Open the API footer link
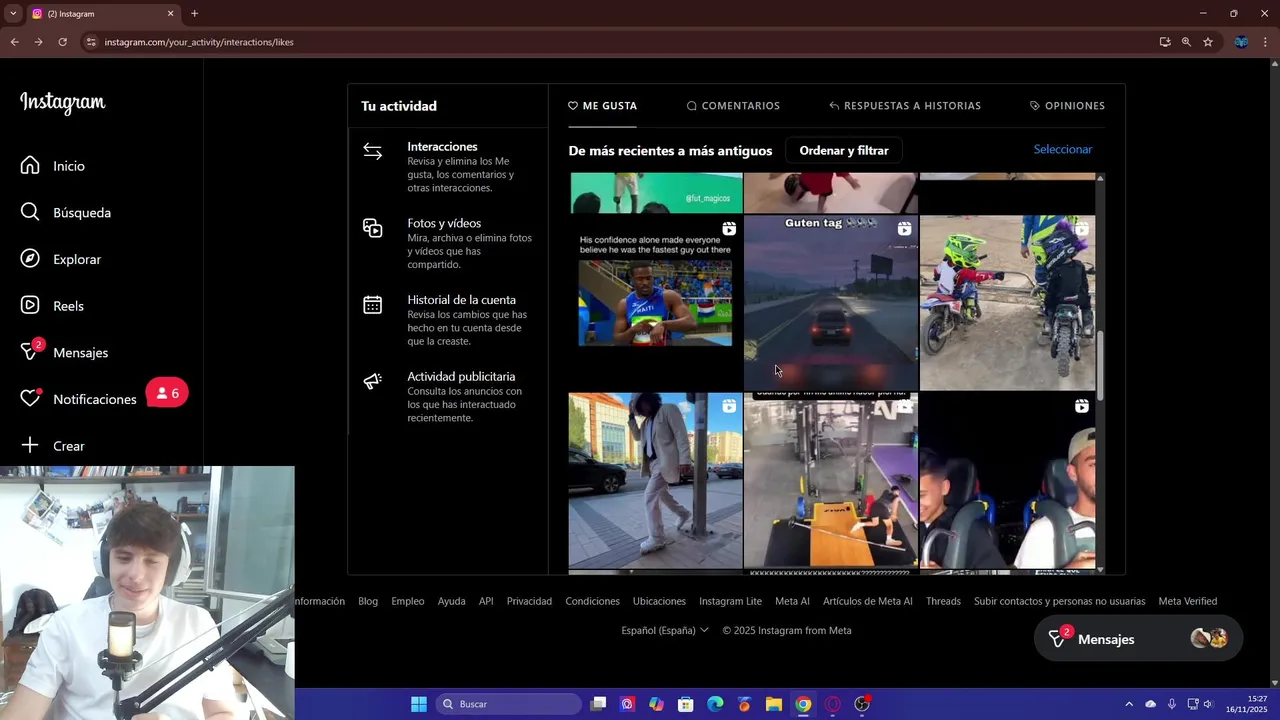The width and height of the screenshot is (1280, 720). pyautogui.click(x=486, y=601)
